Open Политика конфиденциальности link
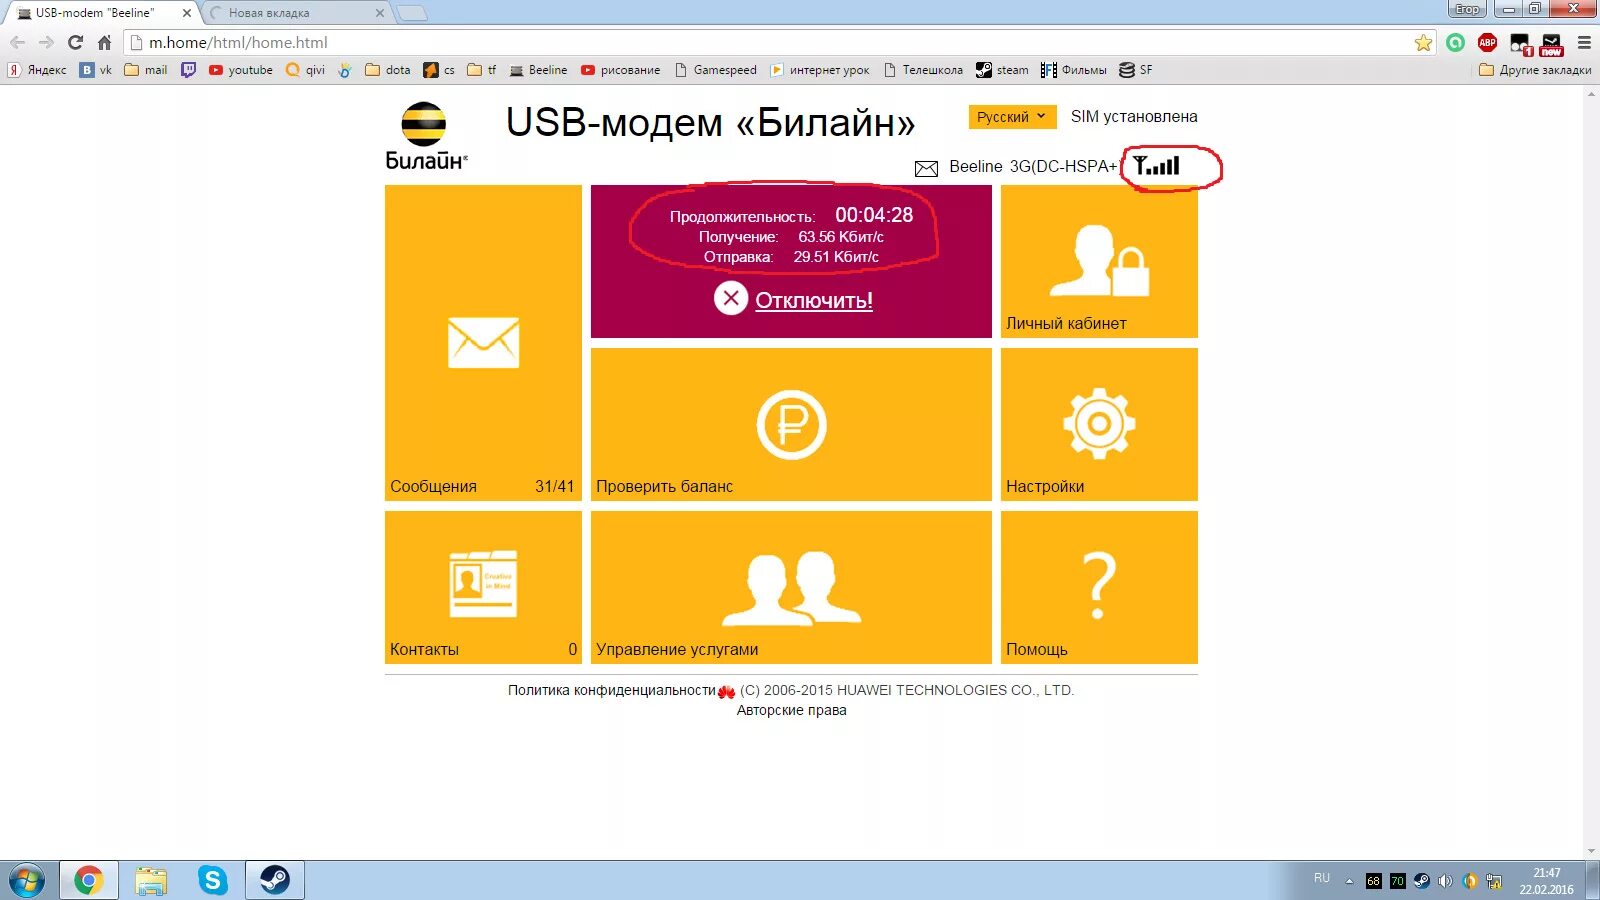Screen dimensions: 1600x900 (612, 690)
